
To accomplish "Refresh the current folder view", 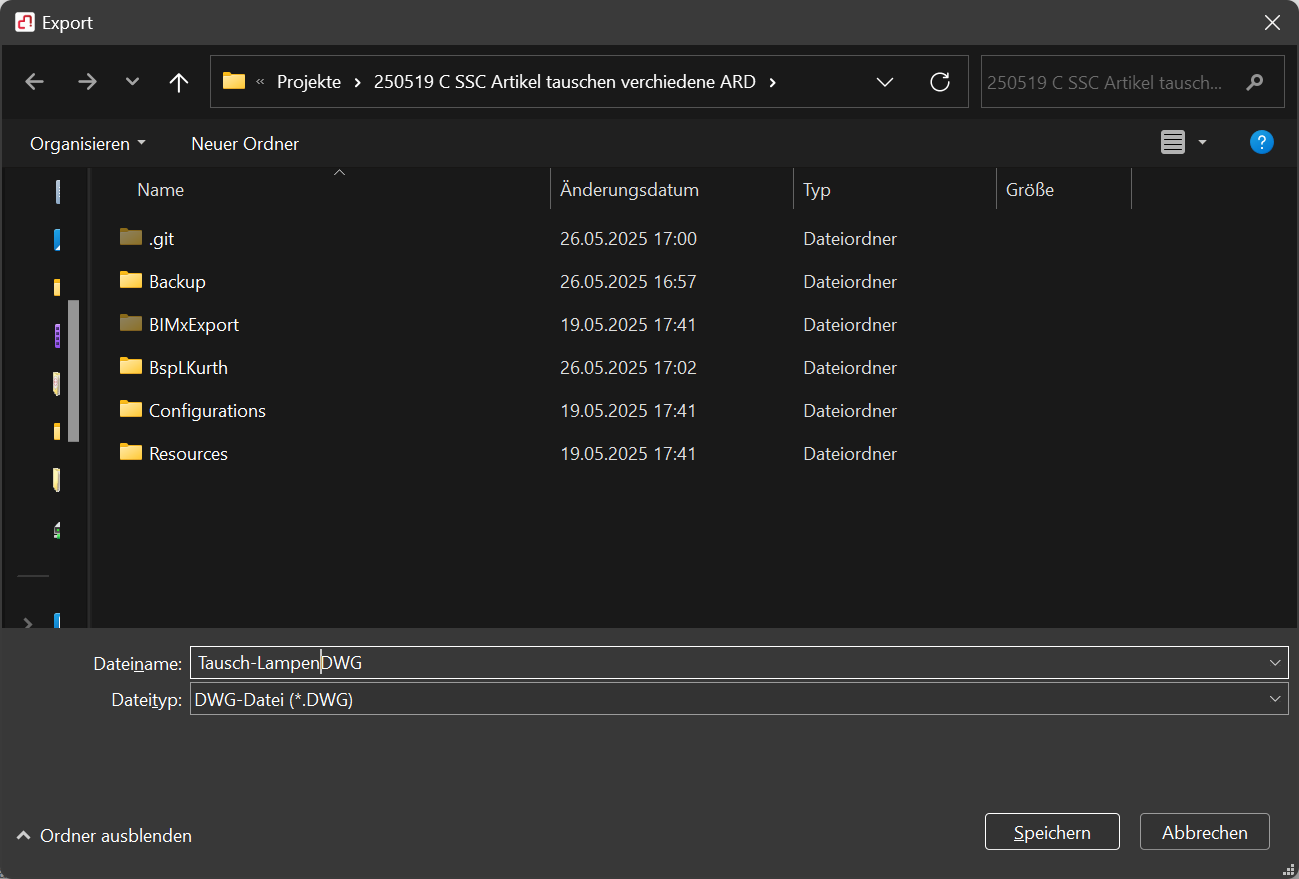I will pos(940,82).
